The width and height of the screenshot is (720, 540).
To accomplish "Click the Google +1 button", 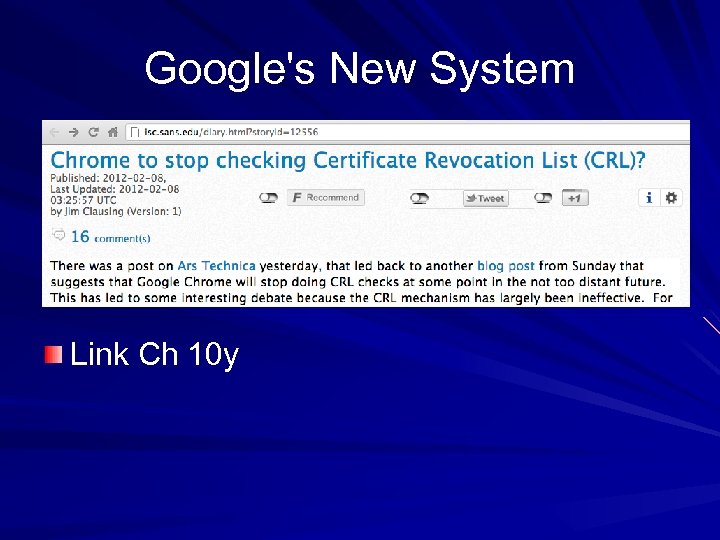I will (575, 198).
